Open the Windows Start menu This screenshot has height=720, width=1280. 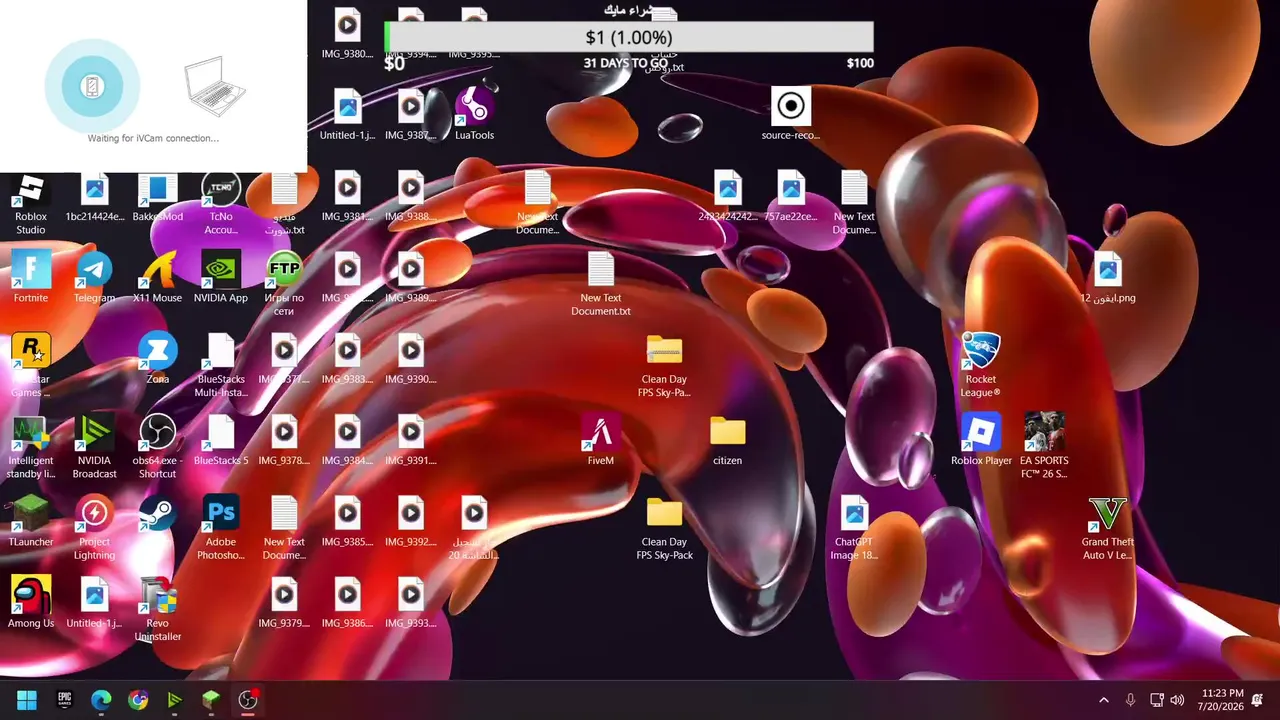point(27,700)
